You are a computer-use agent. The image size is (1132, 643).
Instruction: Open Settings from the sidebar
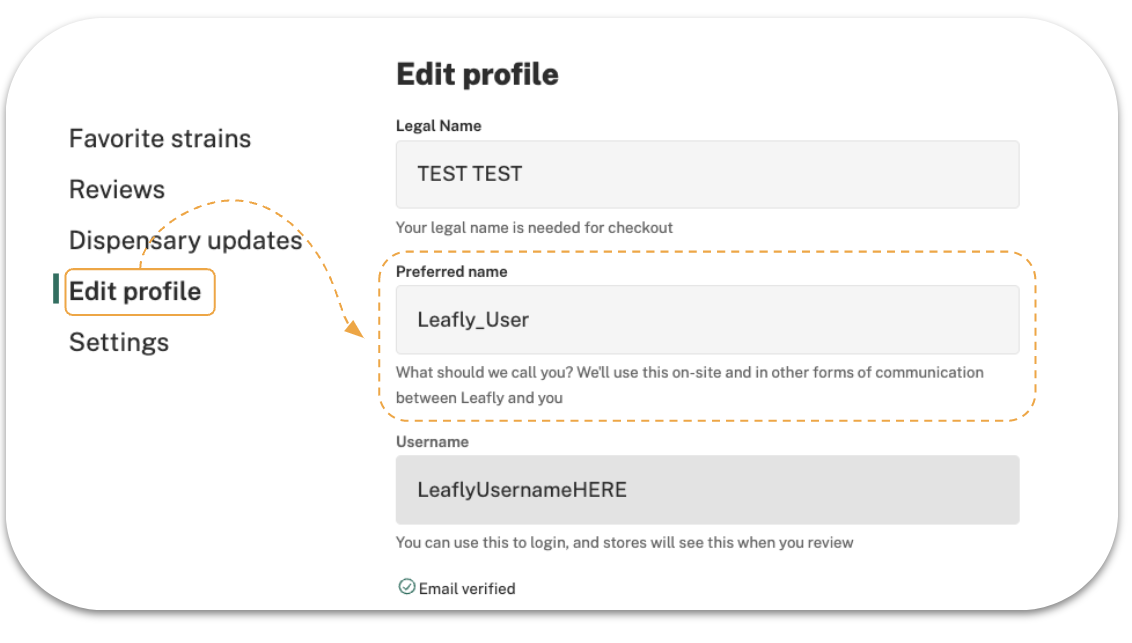tap(119, 343)
